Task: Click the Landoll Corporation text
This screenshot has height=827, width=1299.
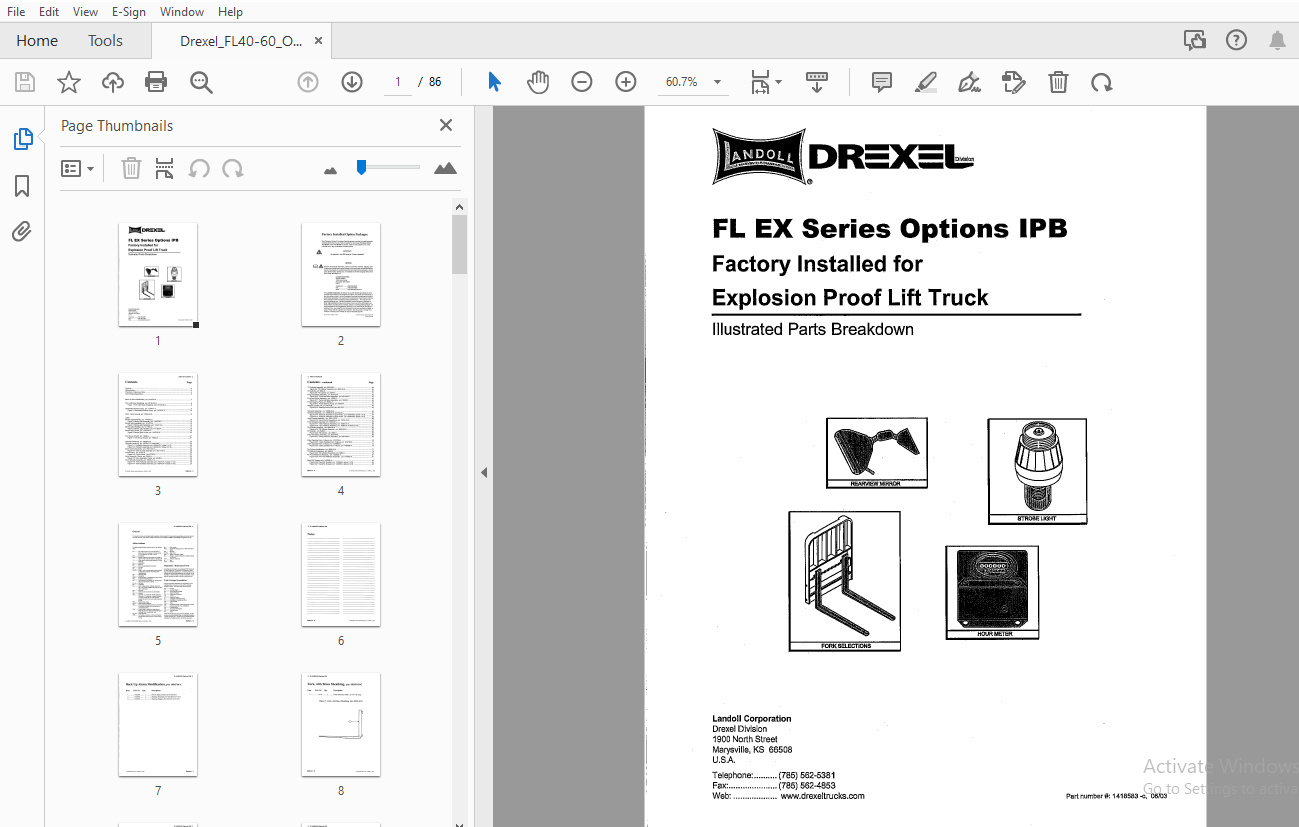Action: [752, 719]
